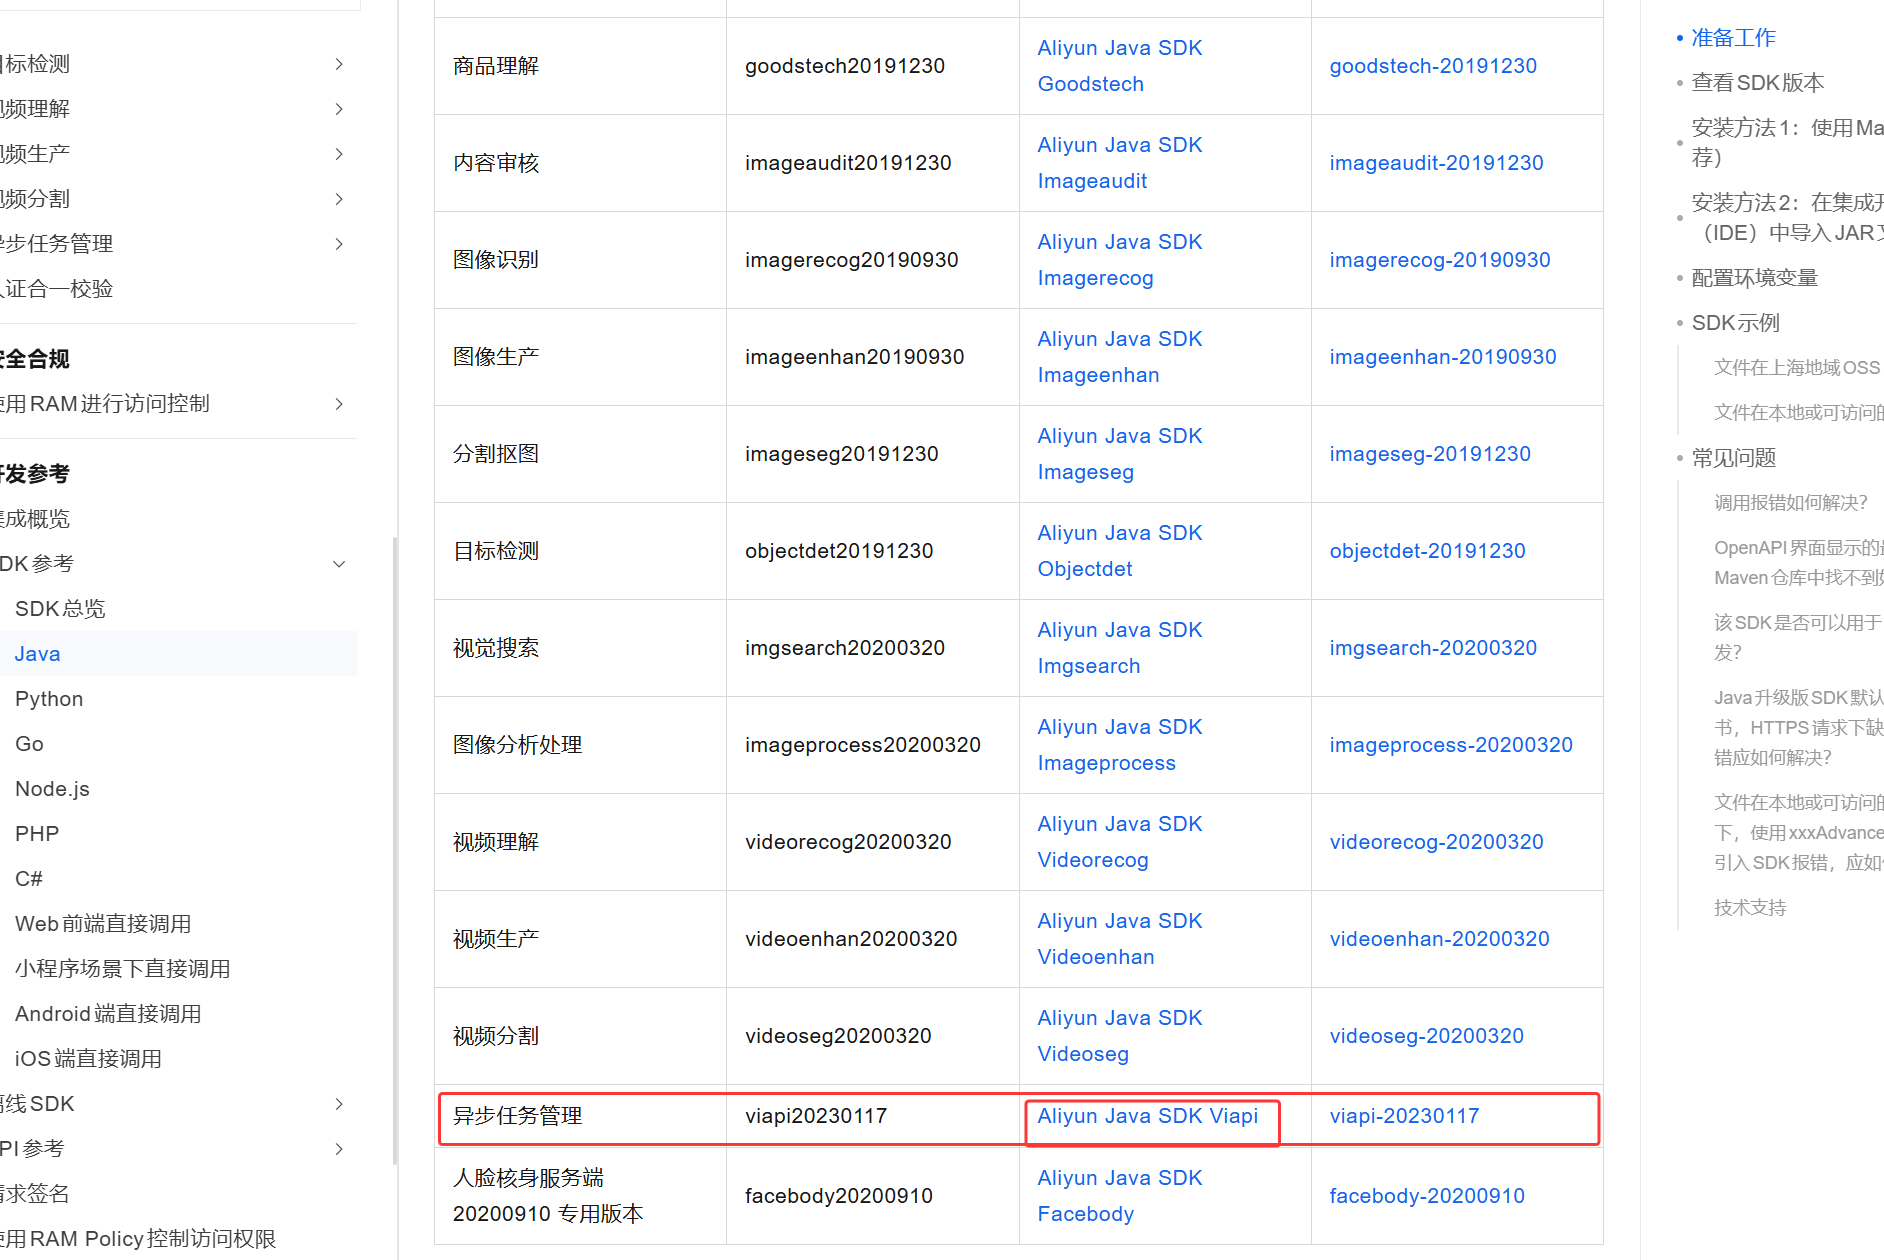
Task: Jump to 常见问题 in the outline
Action: pyautogui.click(x=1733, y=458)
